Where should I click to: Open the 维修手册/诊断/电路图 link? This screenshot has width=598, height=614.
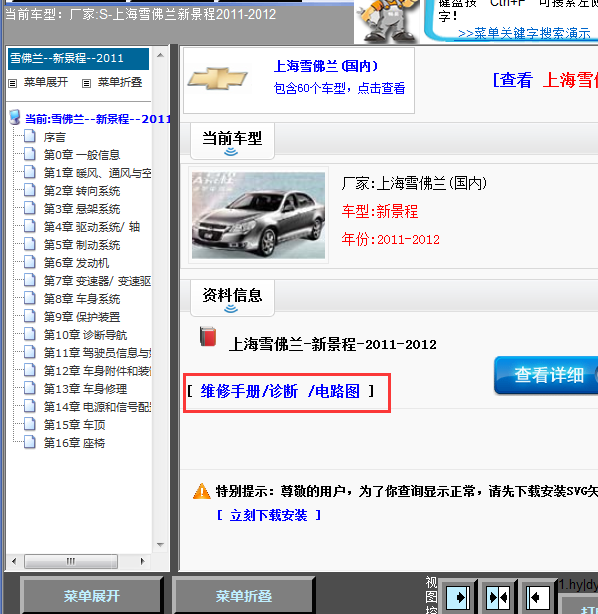click(x=280, y=391)
